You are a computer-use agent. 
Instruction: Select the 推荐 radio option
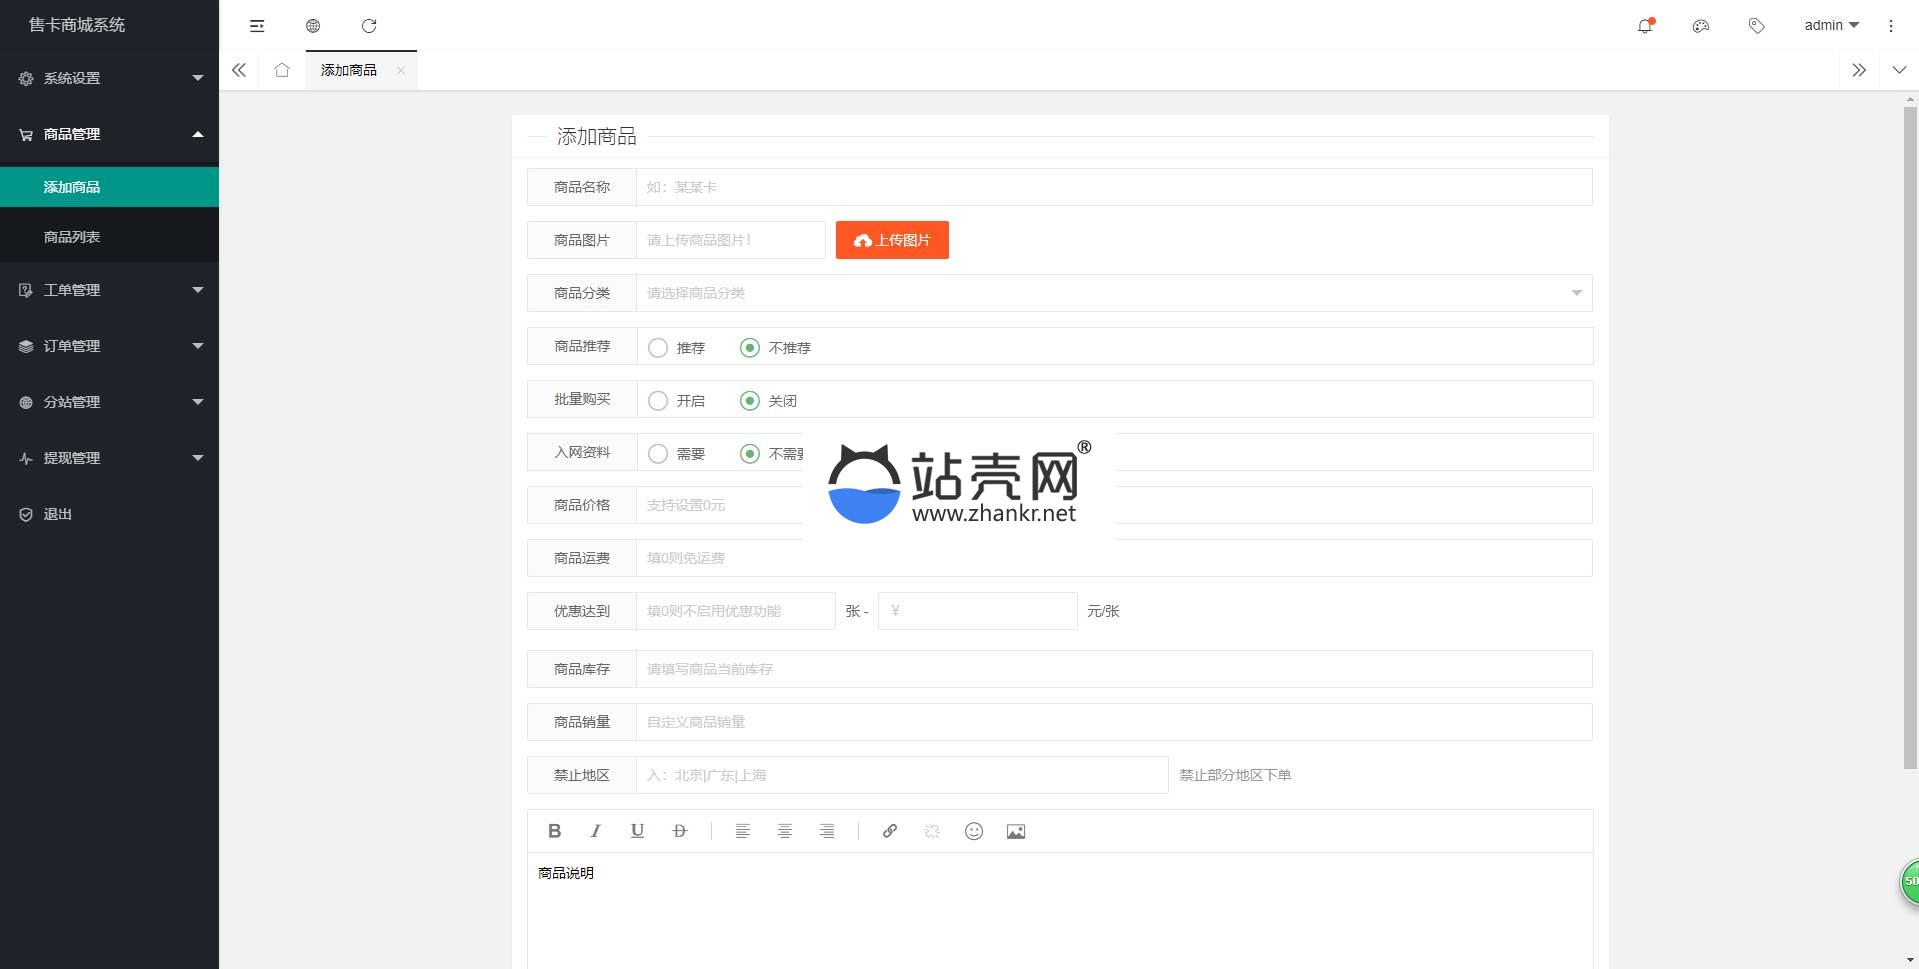(658, 348)
